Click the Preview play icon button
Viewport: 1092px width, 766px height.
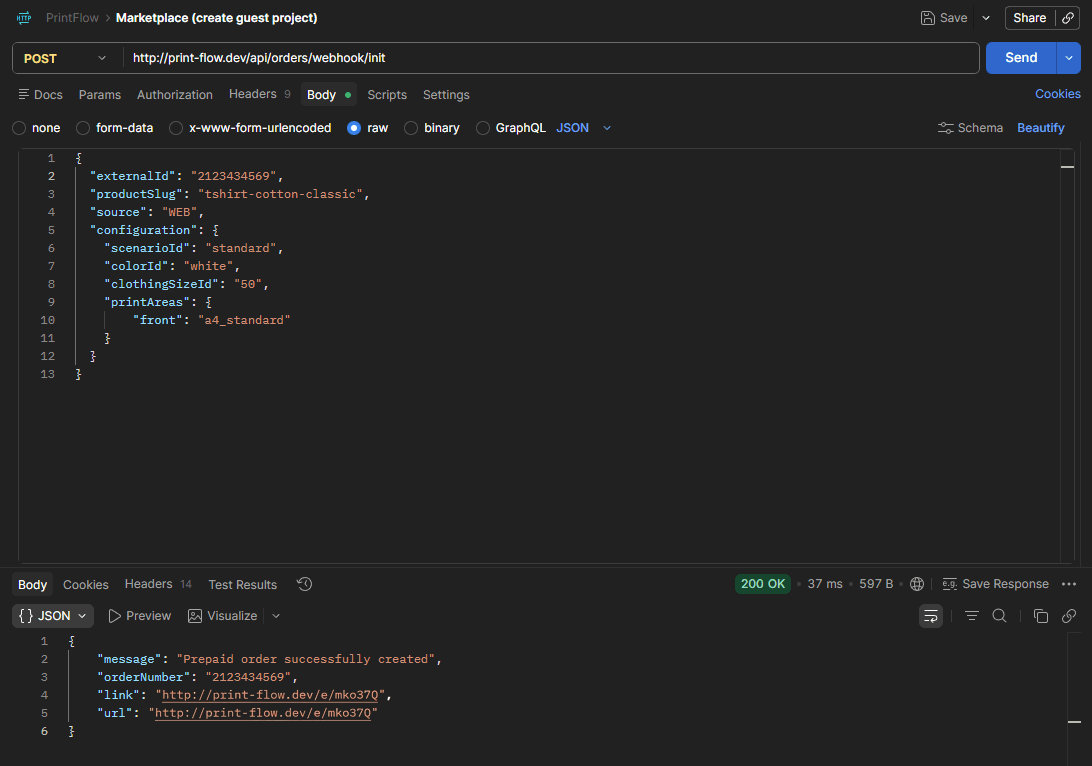[139, 616]
